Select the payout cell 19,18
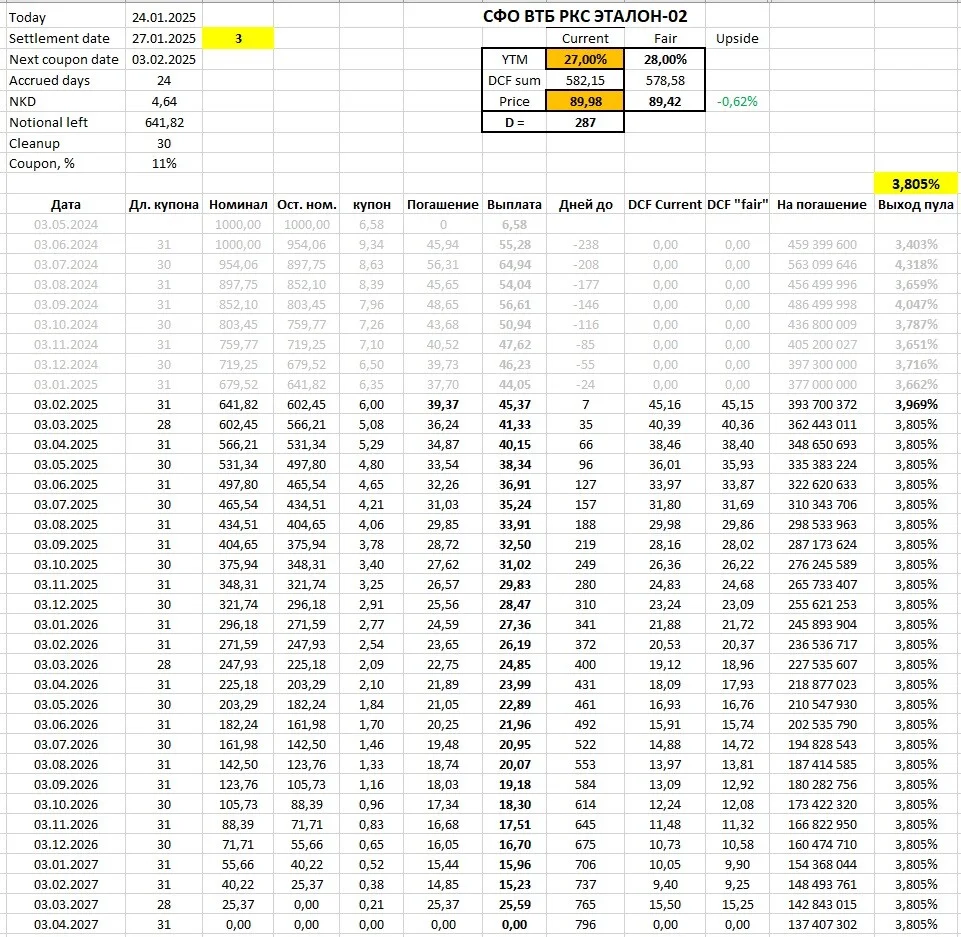 click(514, 784)
